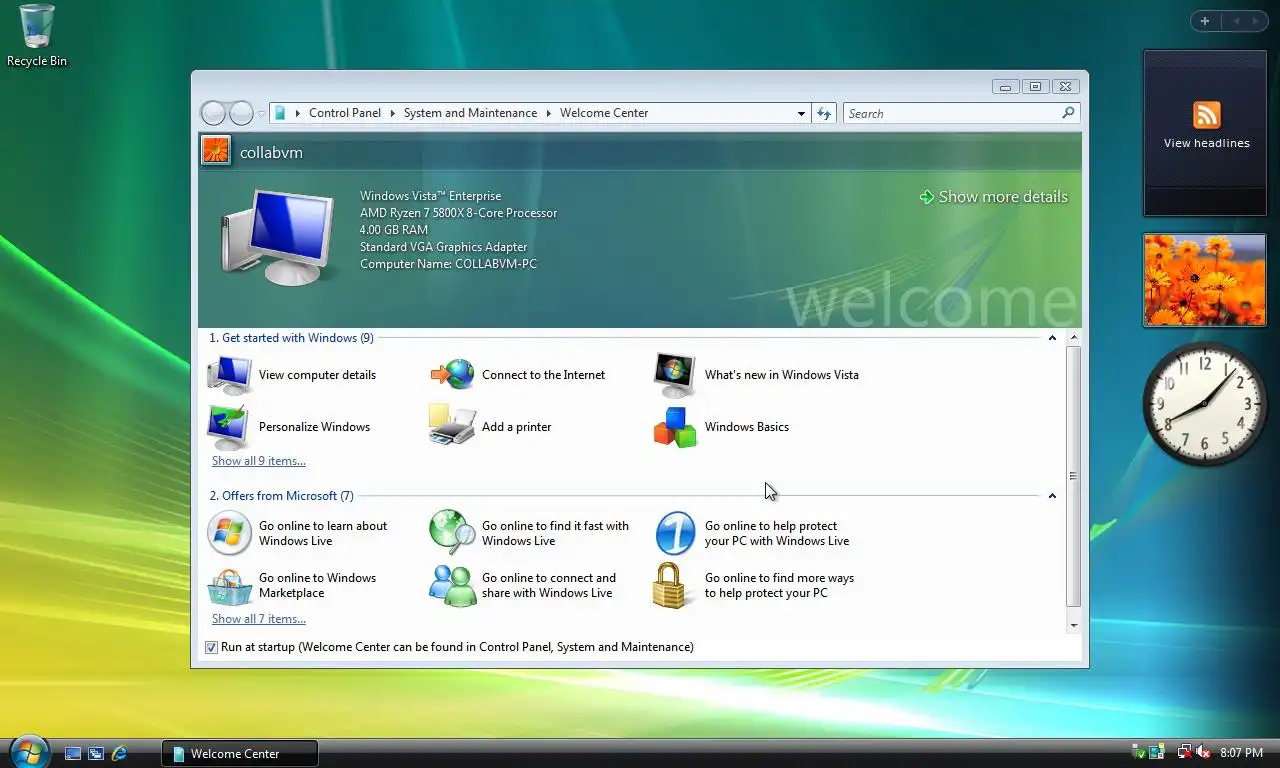Click sidebar previous gadget page arrow
Screen dimensions: 1280x768
pos(1236,21)
